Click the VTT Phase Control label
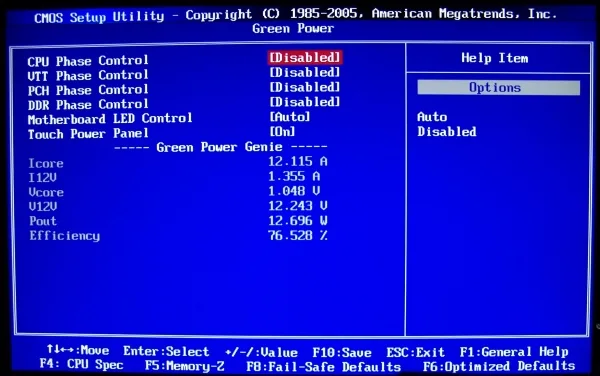The image size is (600, 376). tap(88, 75)
